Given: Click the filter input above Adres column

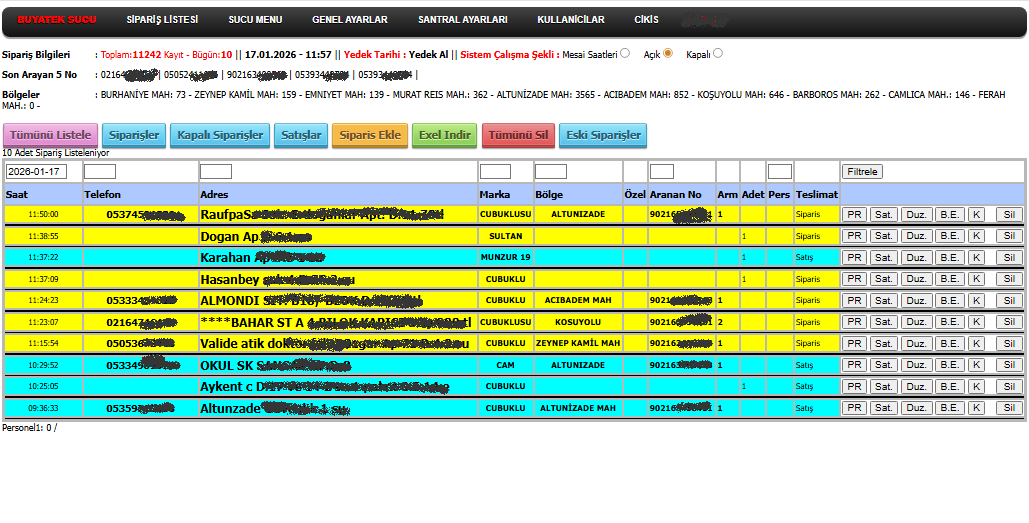Looking at the screenshot, I should (216, 172).
